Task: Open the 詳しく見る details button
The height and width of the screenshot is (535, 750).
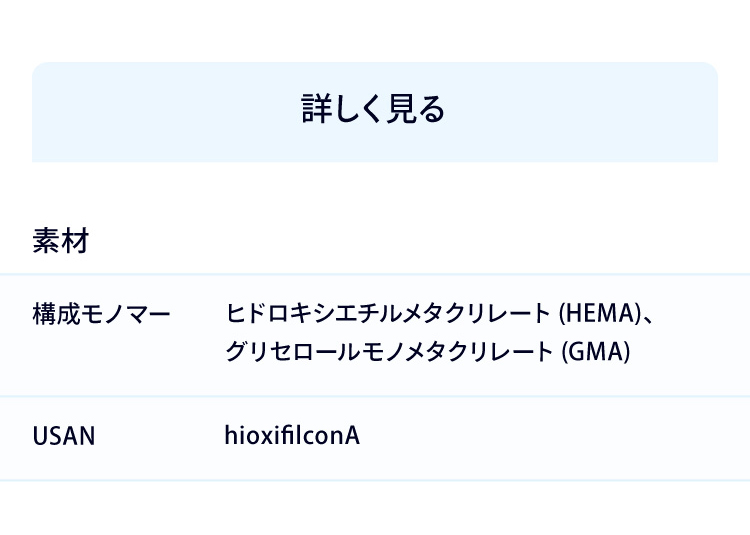Action: click(x=375, y=112)
